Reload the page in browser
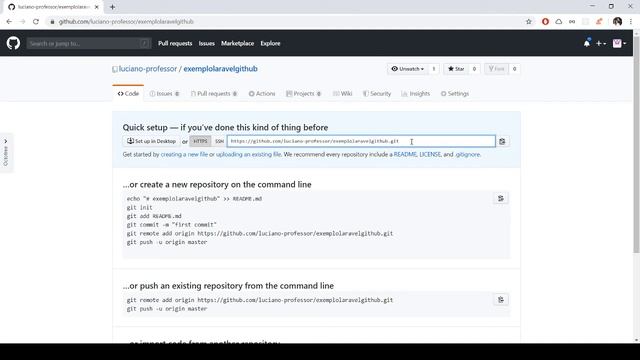Image resolution: width=640 pixels, height=360 pixels. pos(36,22)
